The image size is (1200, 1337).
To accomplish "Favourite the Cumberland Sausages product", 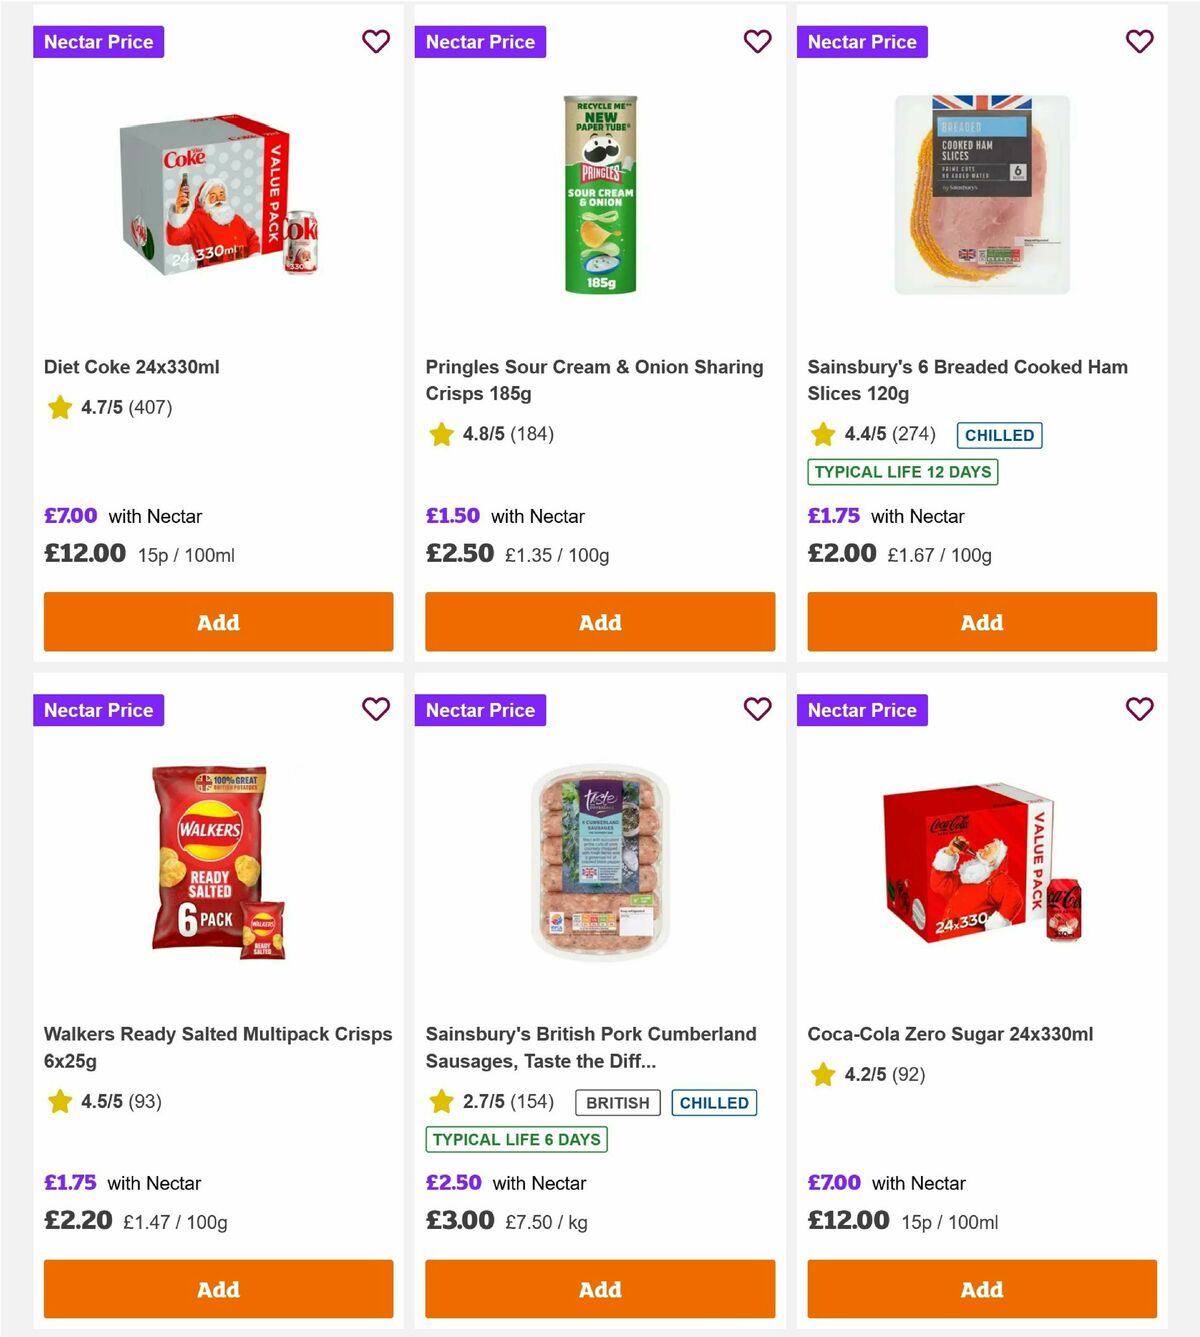I will click(758, 709).
